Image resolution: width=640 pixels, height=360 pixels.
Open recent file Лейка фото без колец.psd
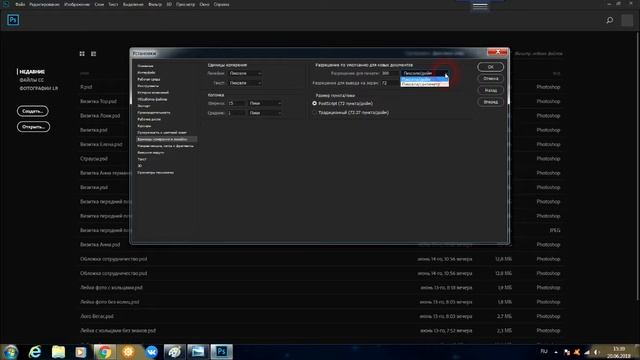point(109,302)
